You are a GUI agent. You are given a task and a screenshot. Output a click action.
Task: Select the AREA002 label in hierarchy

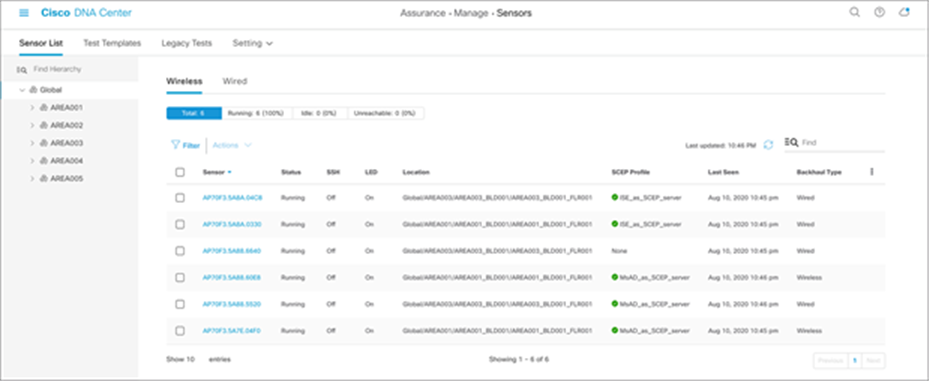[x=66, y=126]
